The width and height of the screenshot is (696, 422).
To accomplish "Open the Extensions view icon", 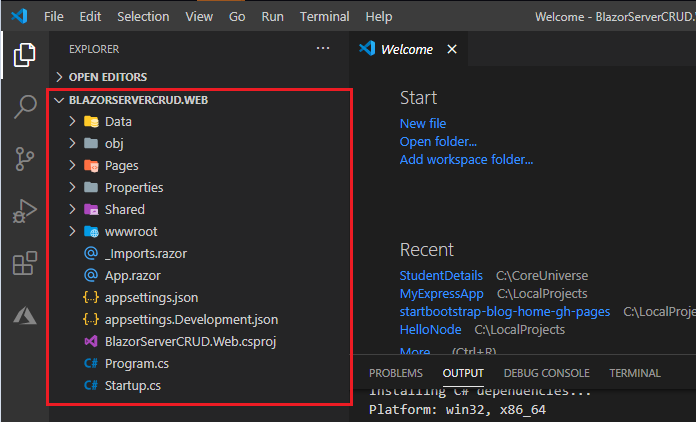I will 24,264.
